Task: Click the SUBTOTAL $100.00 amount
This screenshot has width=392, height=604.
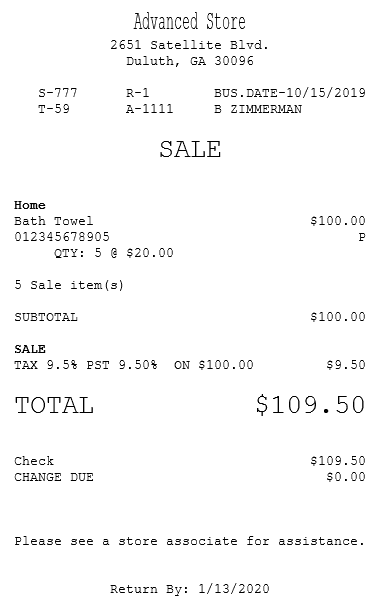Action: 338,317
